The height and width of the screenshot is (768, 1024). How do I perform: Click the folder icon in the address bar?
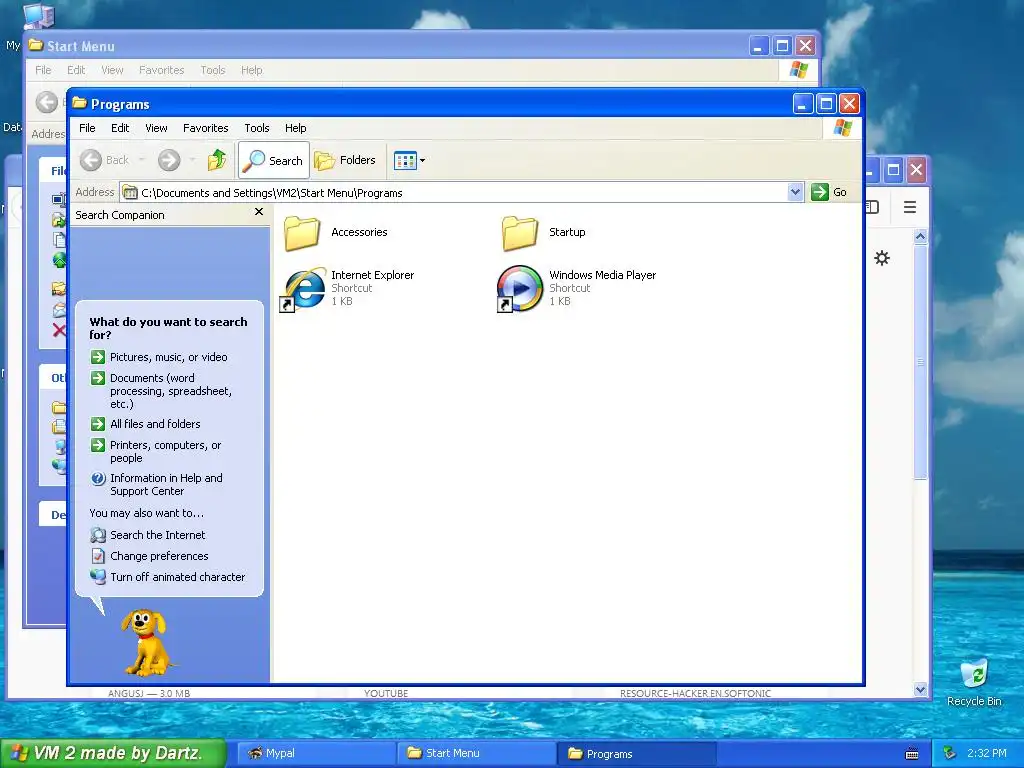point(131,193)
